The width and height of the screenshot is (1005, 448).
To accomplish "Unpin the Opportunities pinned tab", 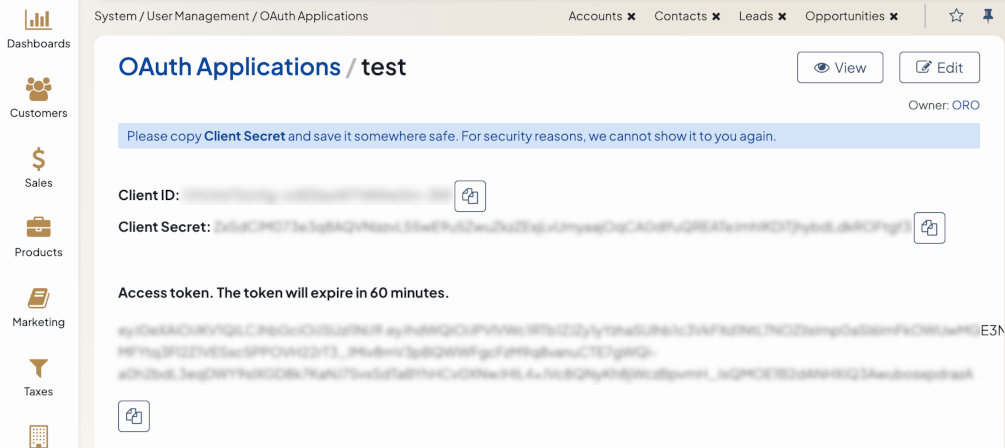I will (x=894, y=17).
